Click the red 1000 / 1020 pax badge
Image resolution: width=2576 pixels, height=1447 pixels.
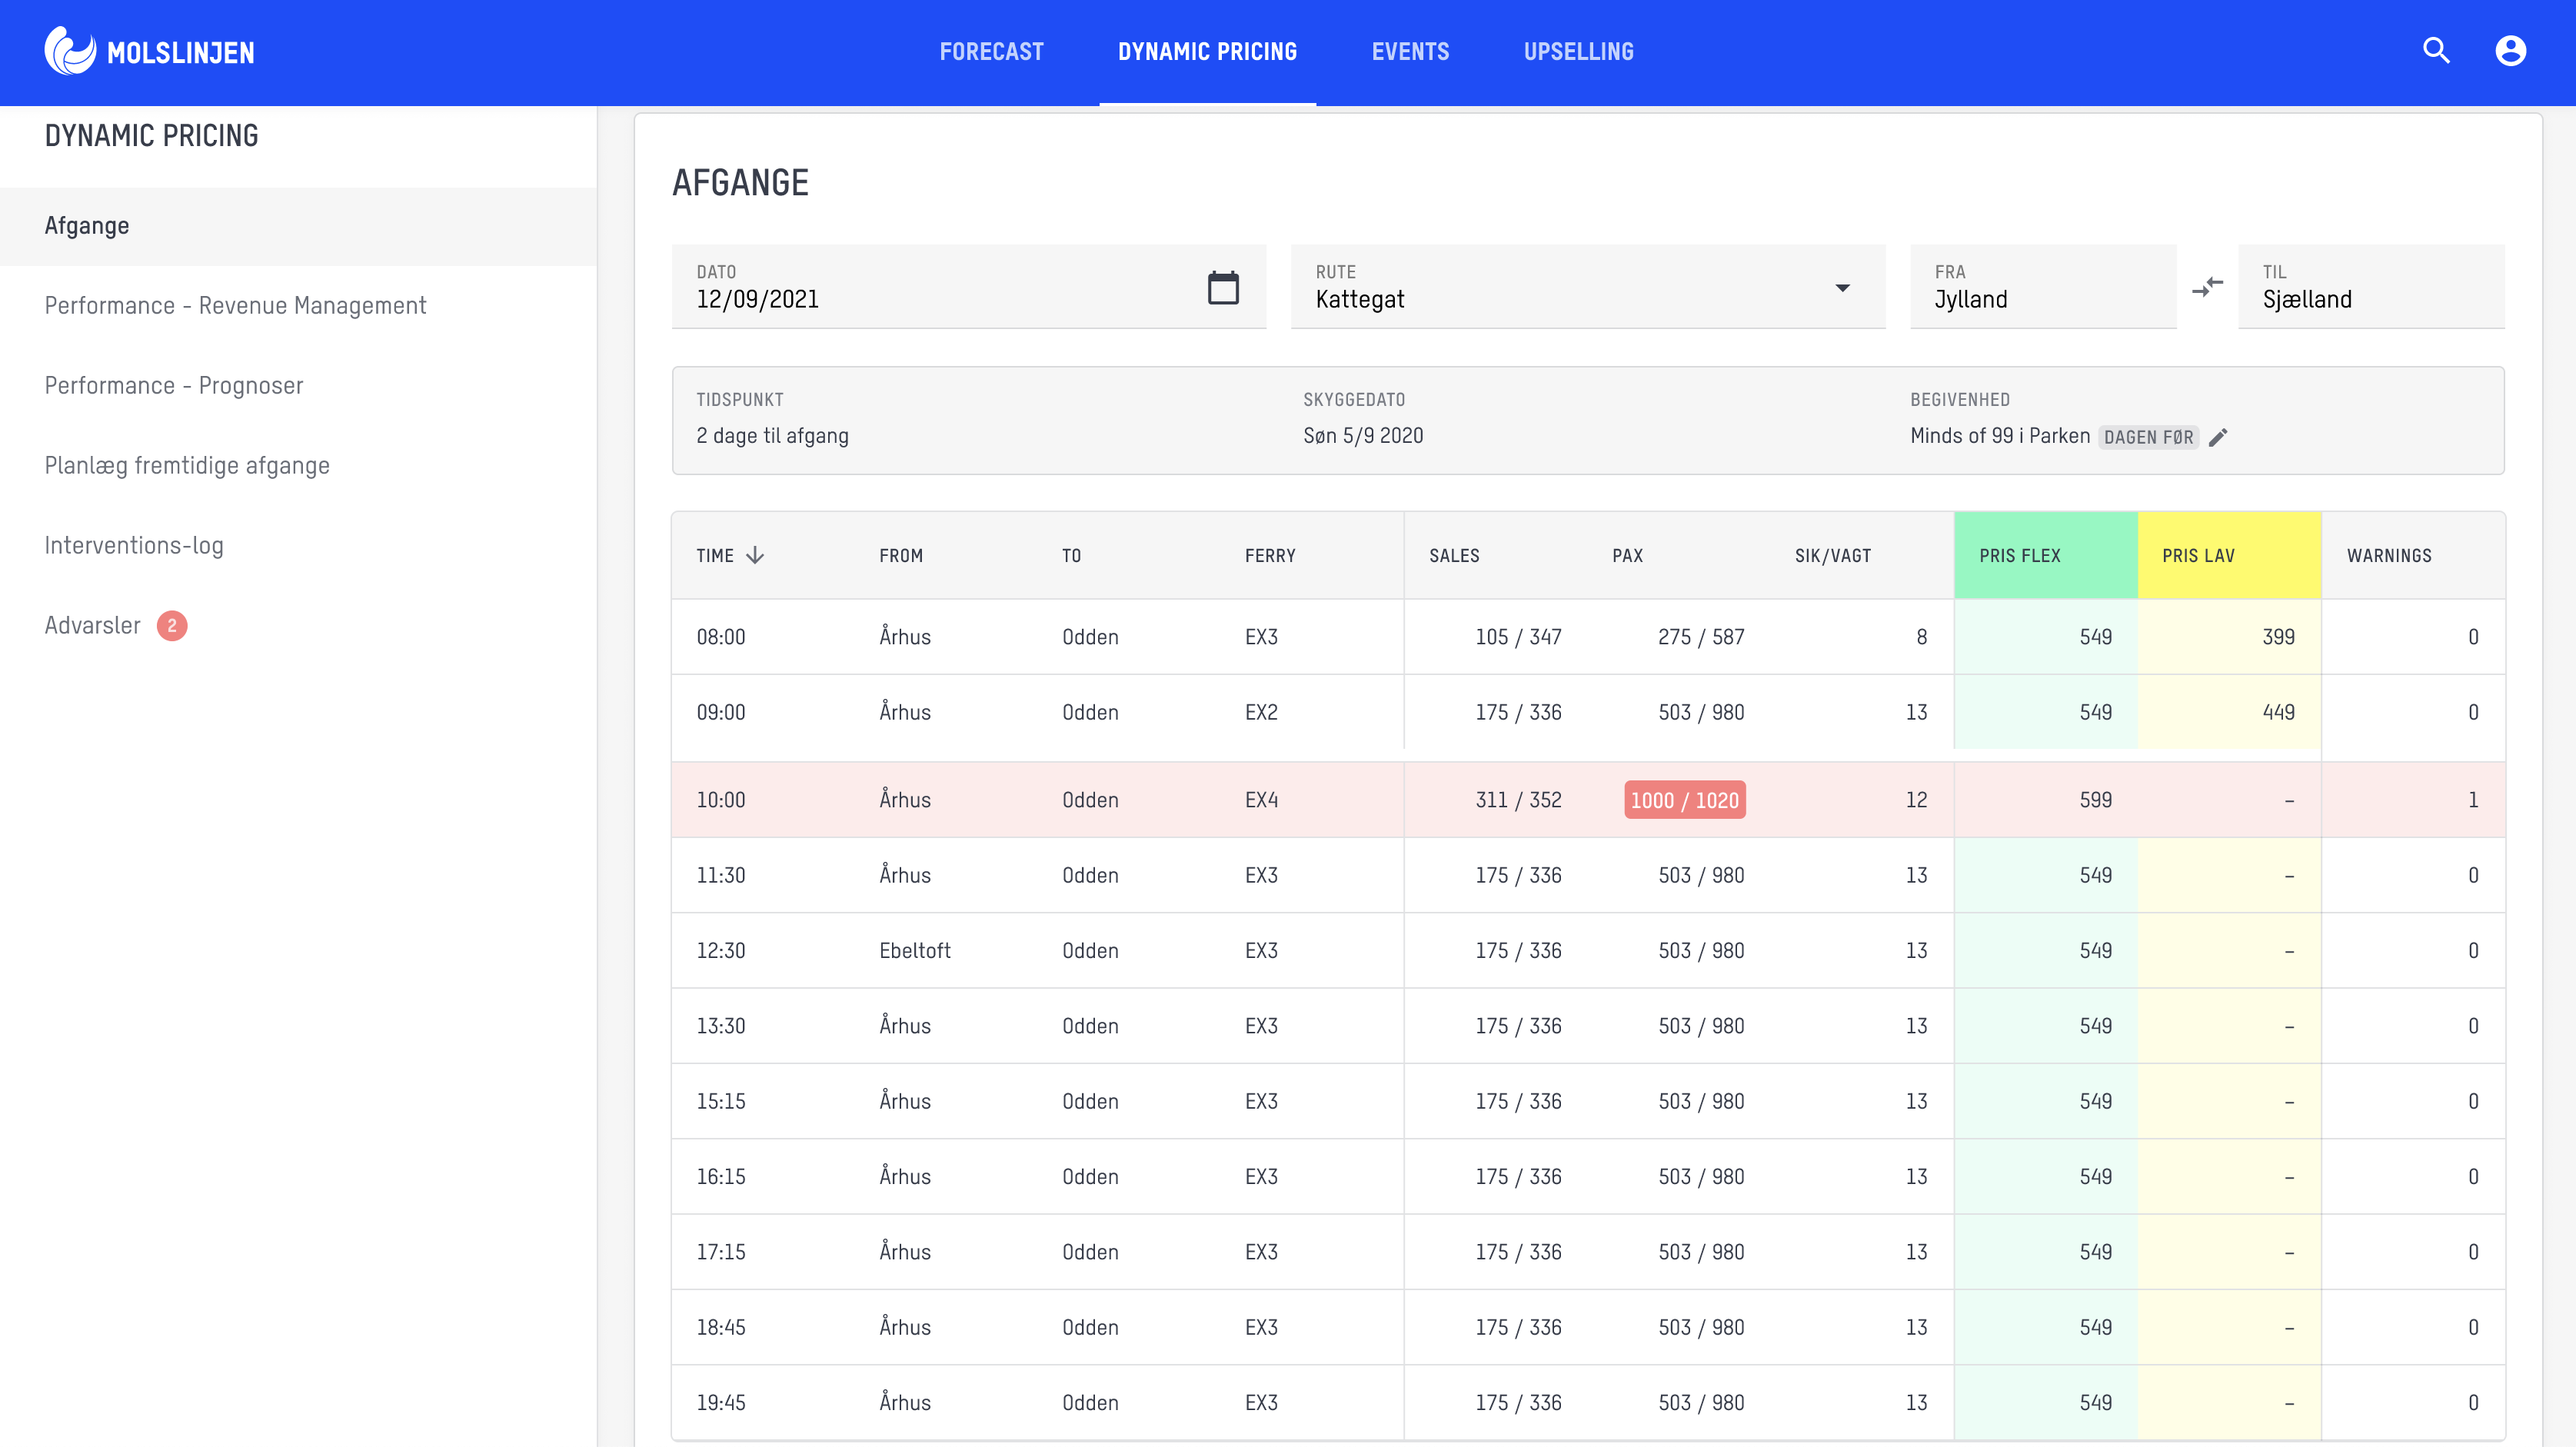pos(1685,800)
